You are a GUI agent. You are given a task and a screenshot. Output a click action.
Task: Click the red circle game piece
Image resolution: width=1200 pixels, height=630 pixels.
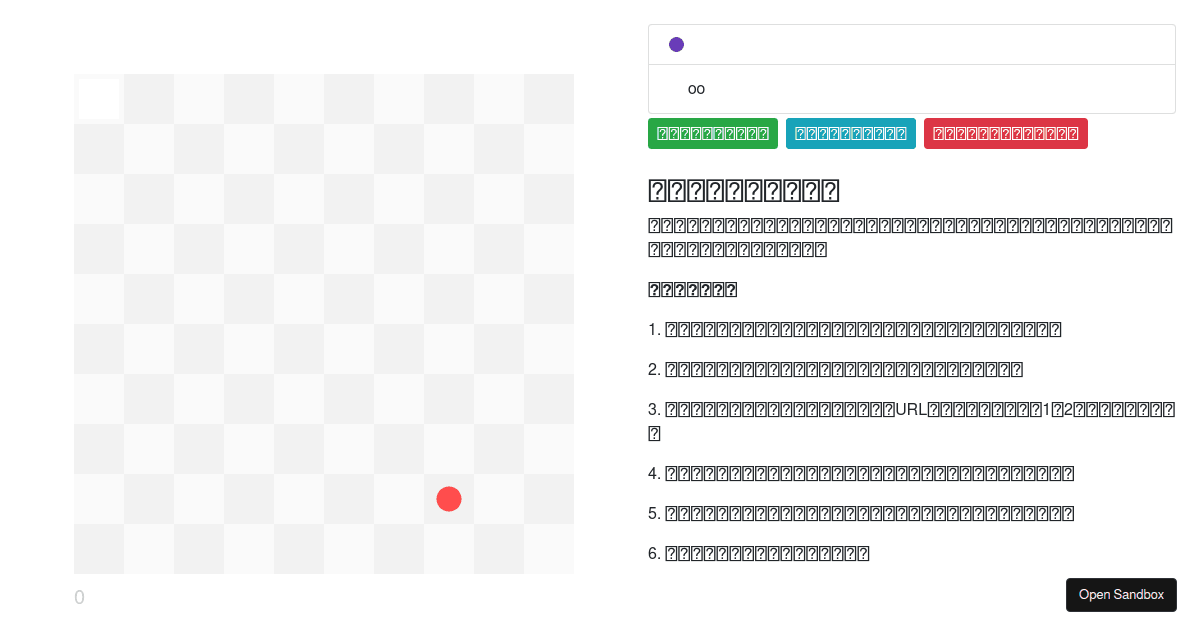(448, 498)
